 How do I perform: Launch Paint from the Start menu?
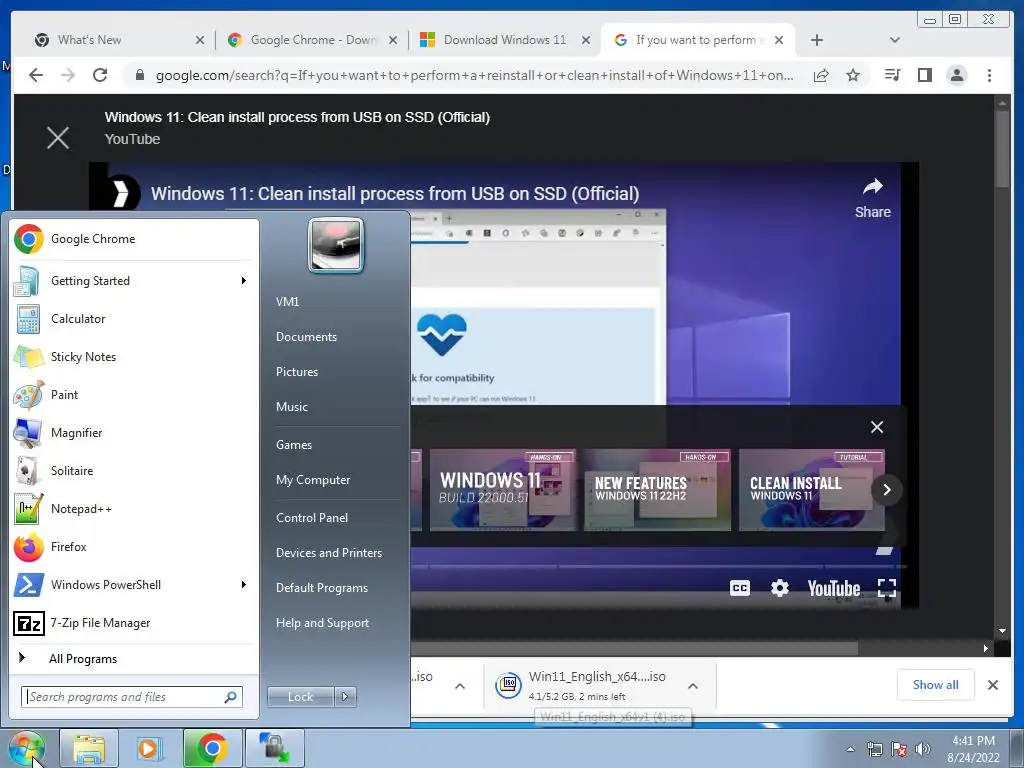(134, 394)
